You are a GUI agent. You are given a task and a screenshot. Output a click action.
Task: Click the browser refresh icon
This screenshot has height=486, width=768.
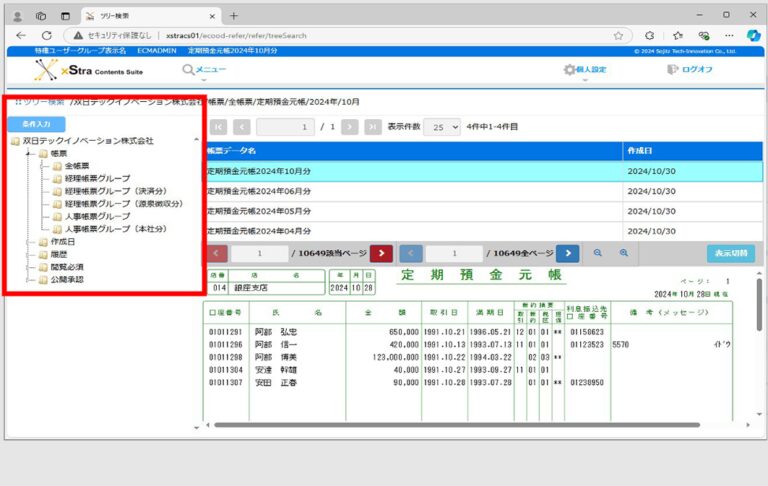(70, 34)
